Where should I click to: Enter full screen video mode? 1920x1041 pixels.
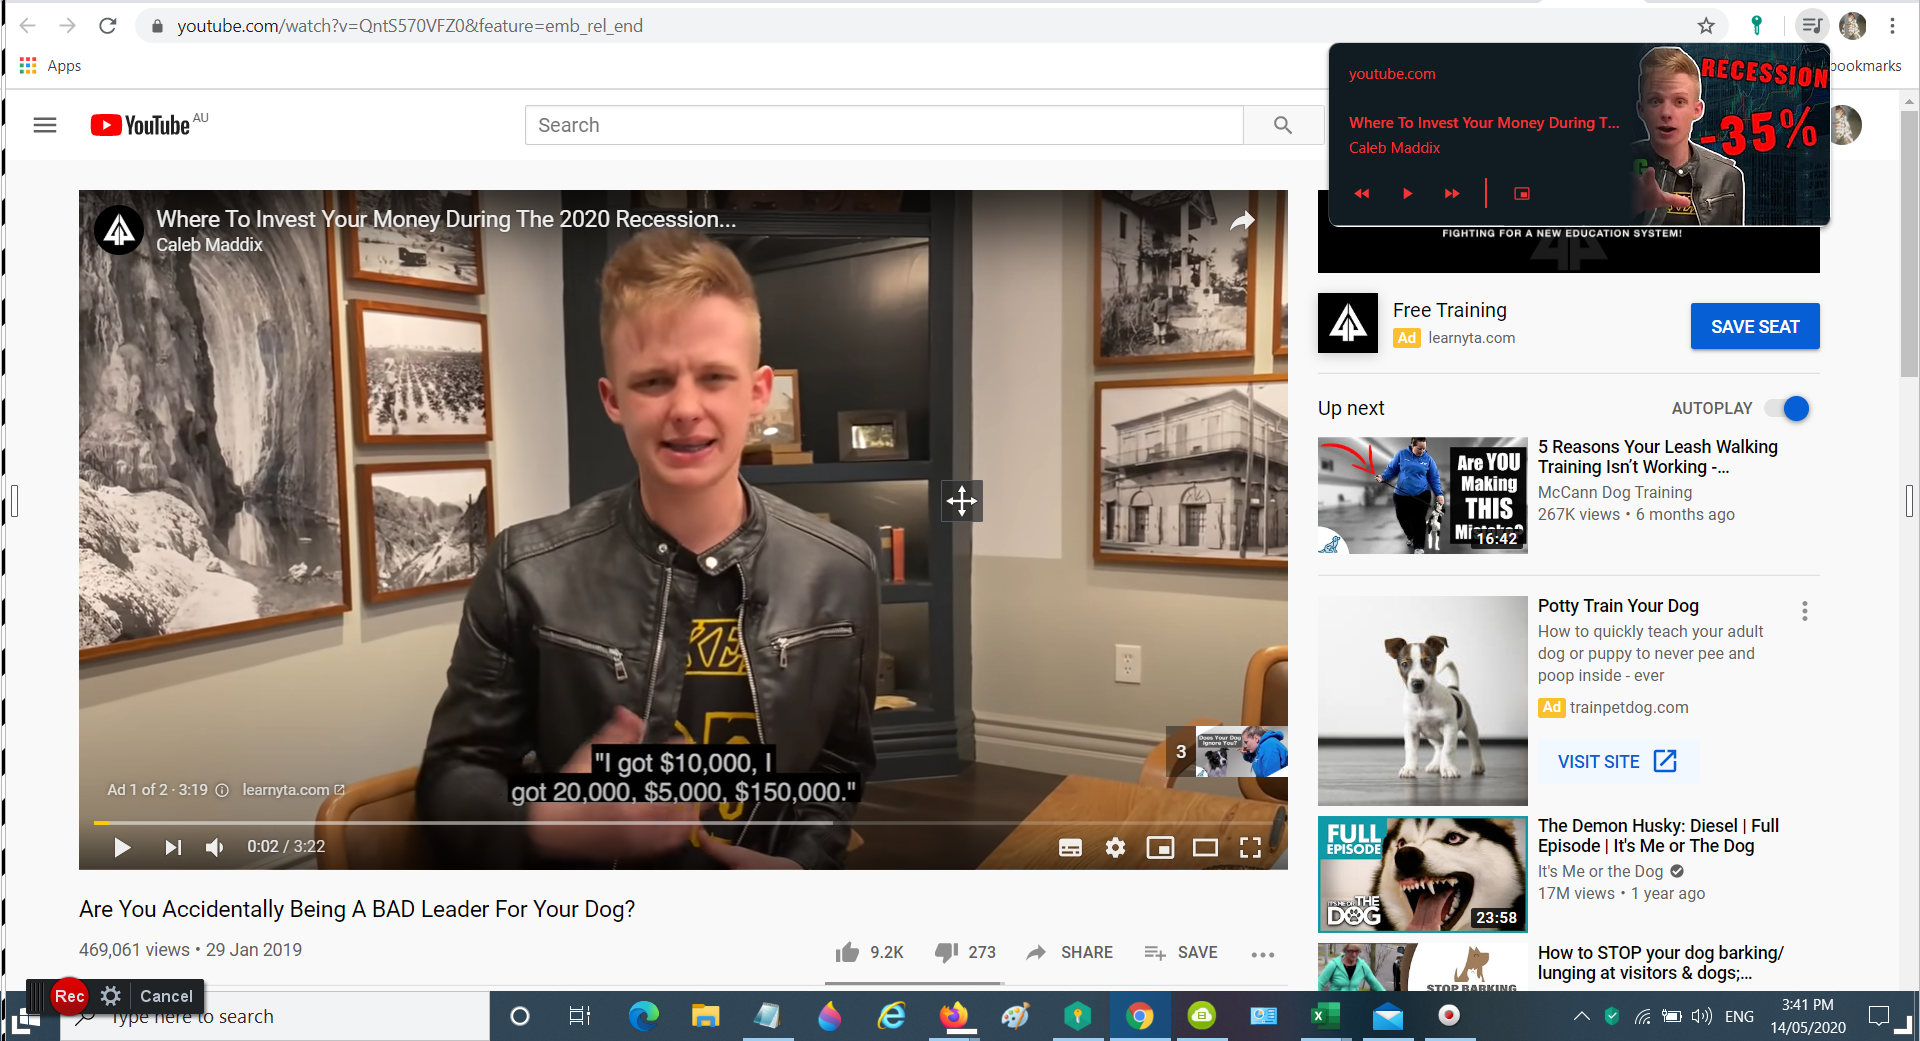point(1250,848)
